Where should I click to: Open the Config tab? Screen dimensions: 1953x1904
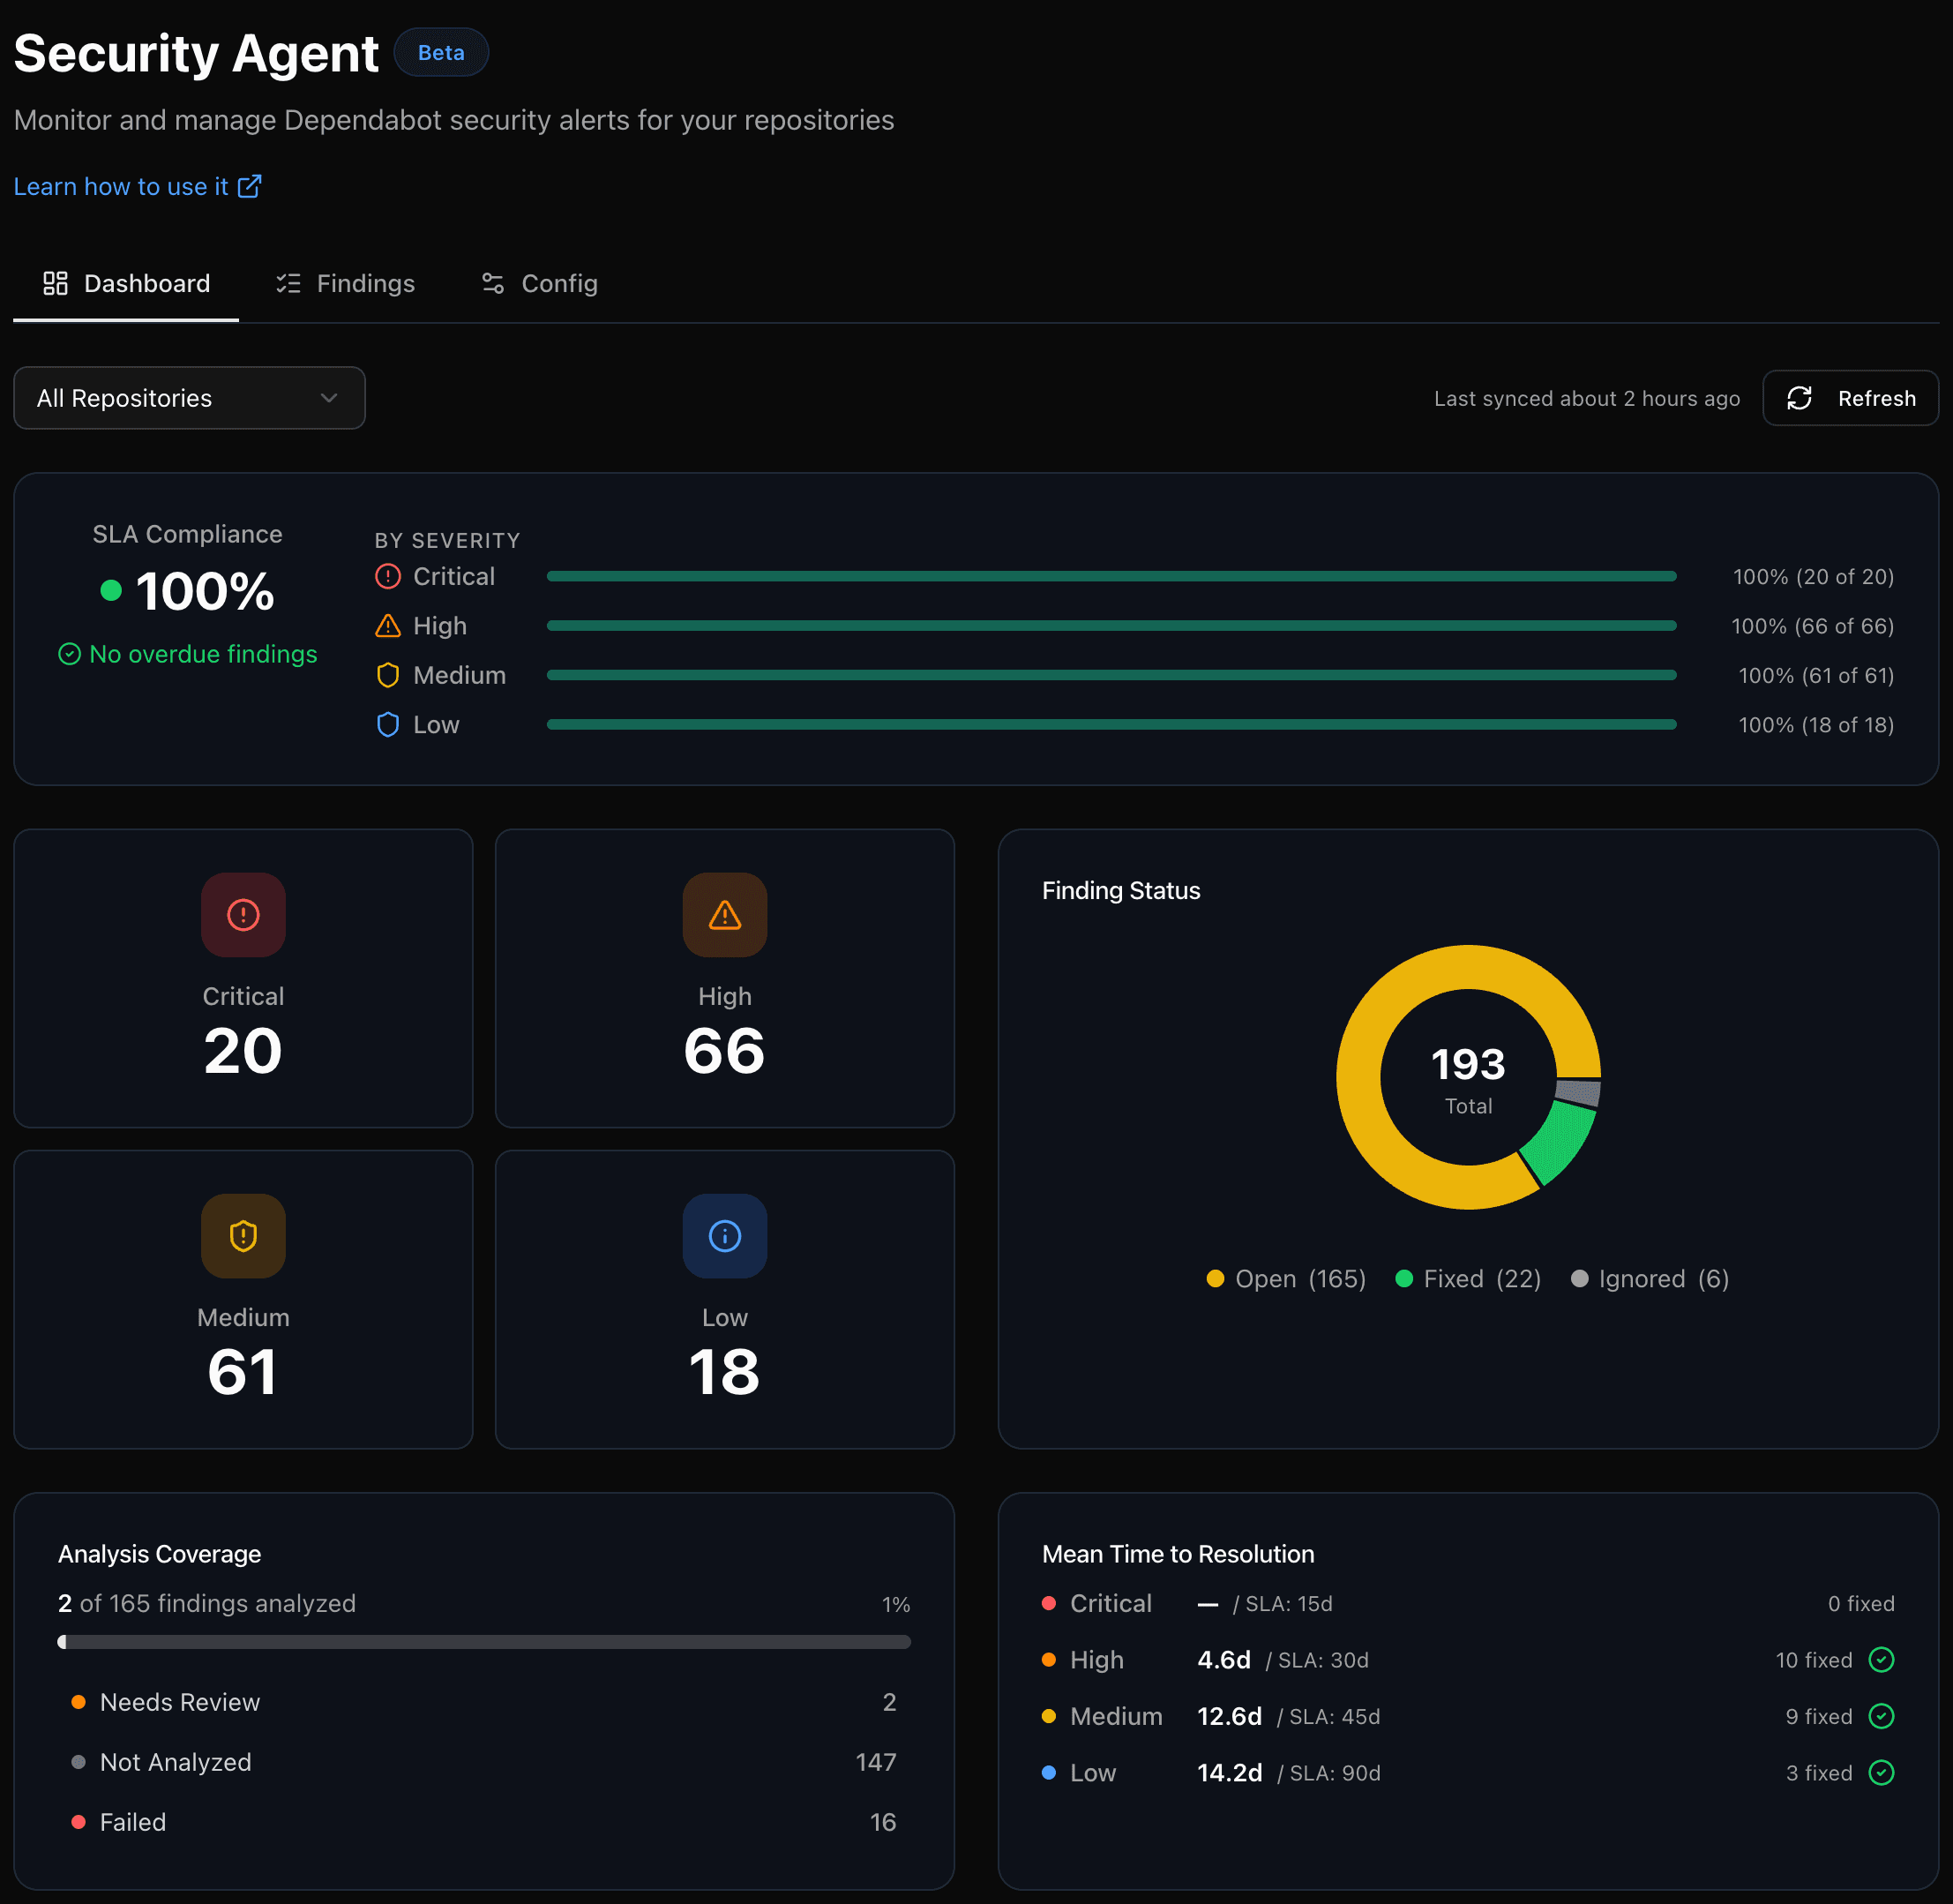pyautogui.click(x=539, y=283)
